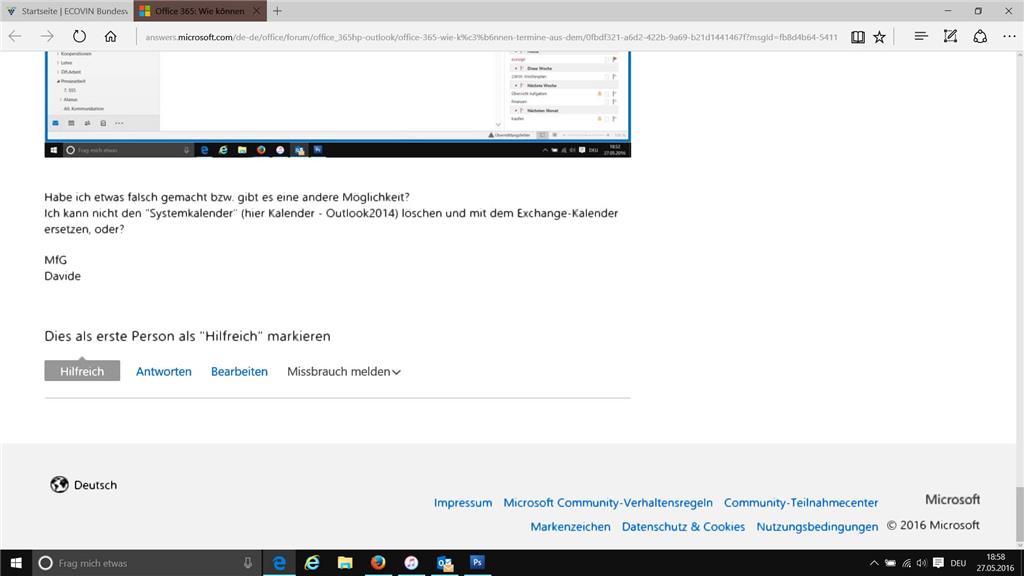Open Edge more actions menu
The image size is (1024, 576).
pos(1009,37)
